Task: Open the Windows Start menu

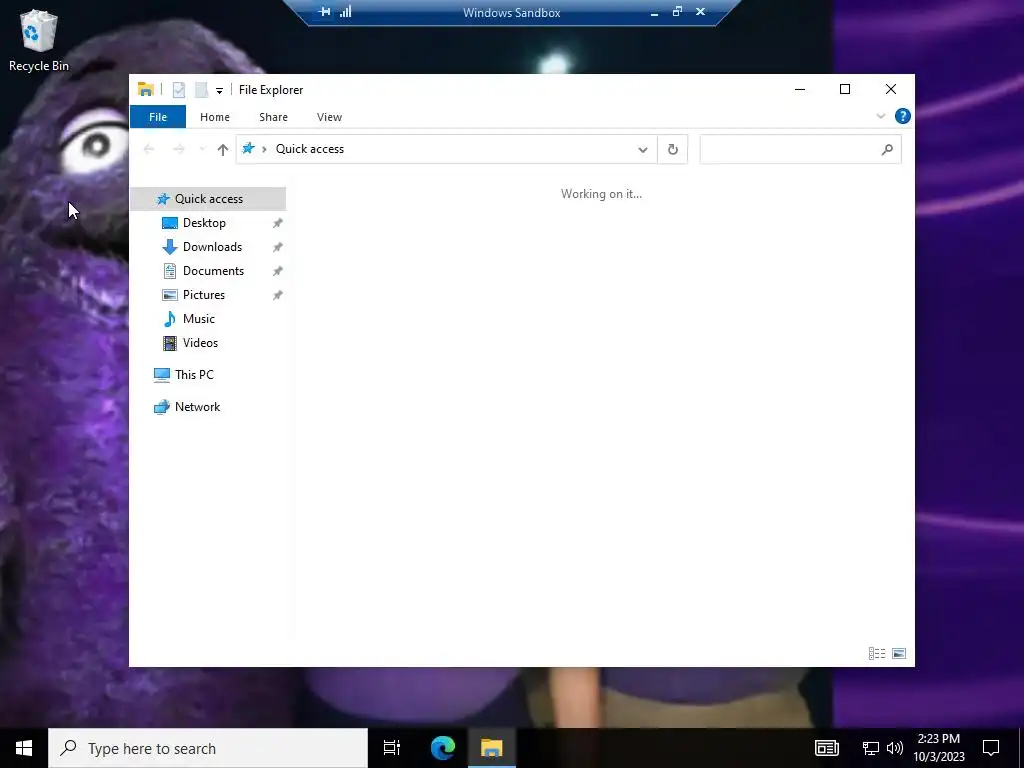Action: click(24, 748)
